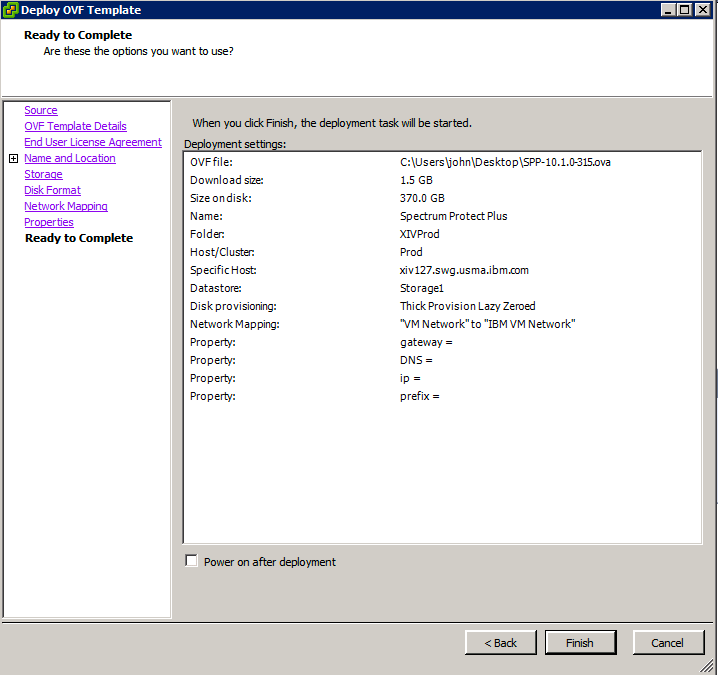Click the window resize grip corner
Screen dimensions: 718x675
(x=707, y=666)
